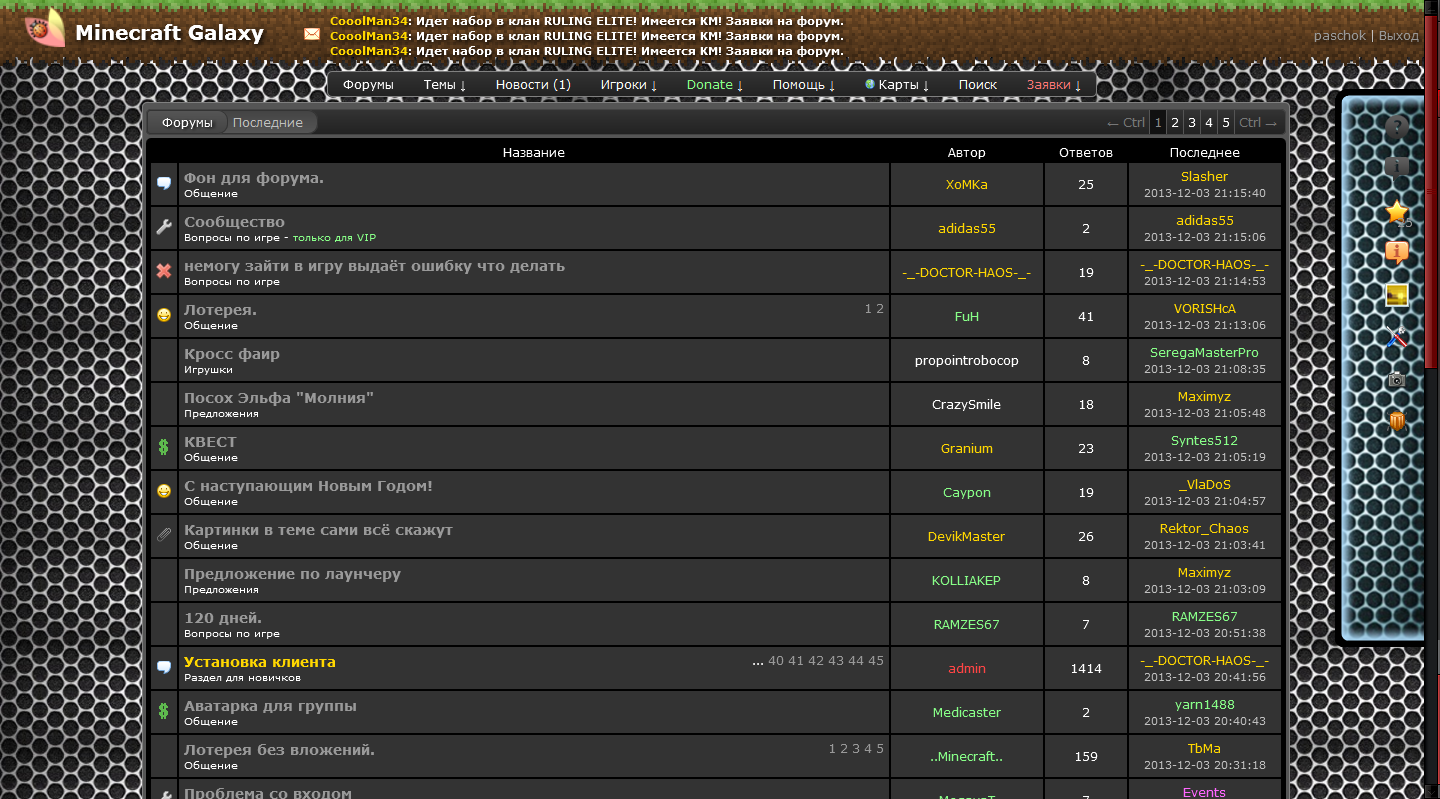
Task: Click the orange info bubble sidebar icon
Action: click(1397, 252)
